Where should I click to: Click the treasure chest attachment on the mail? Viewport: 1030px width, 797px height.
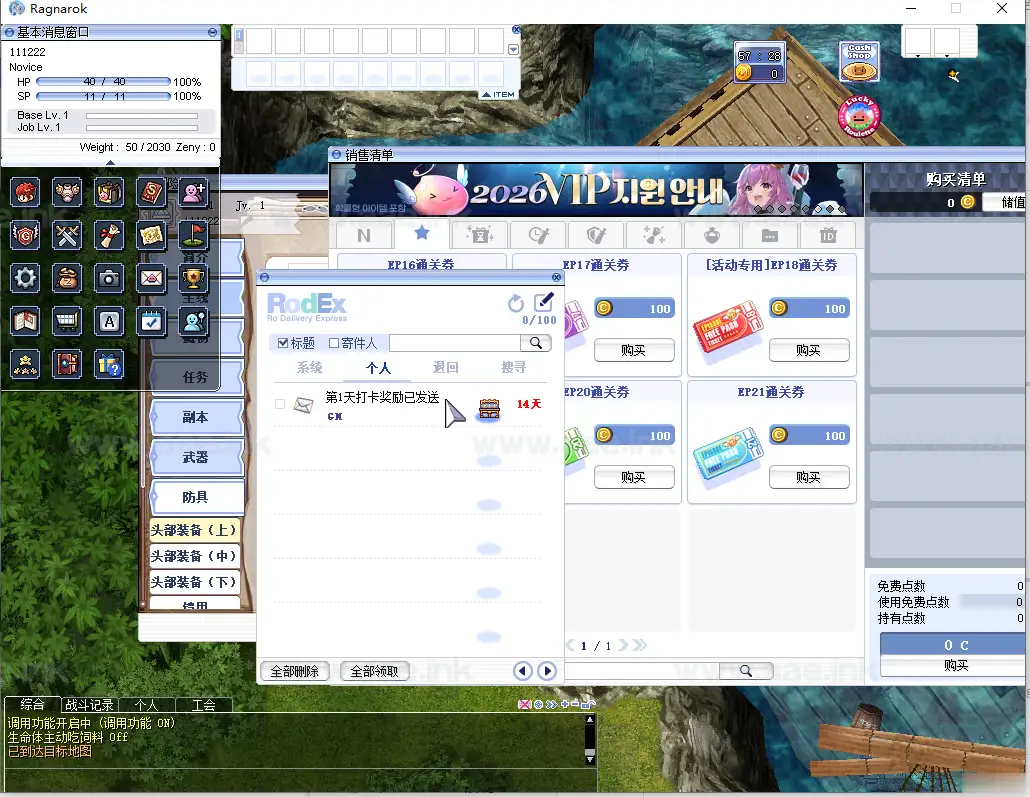coord(489,409)
